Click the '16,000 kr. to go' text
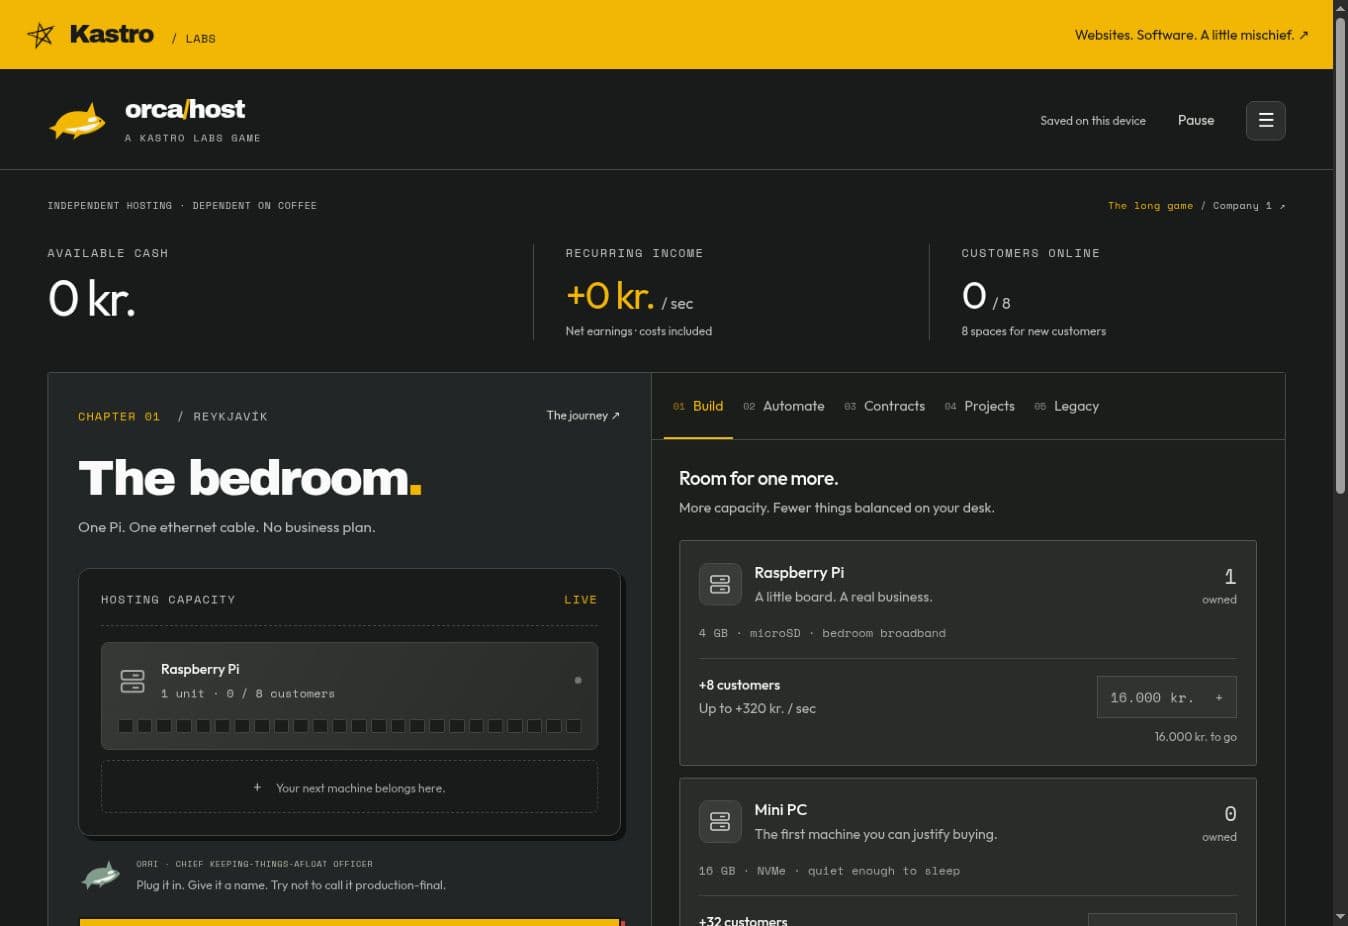1348x926 pixels. [1195, 737]
